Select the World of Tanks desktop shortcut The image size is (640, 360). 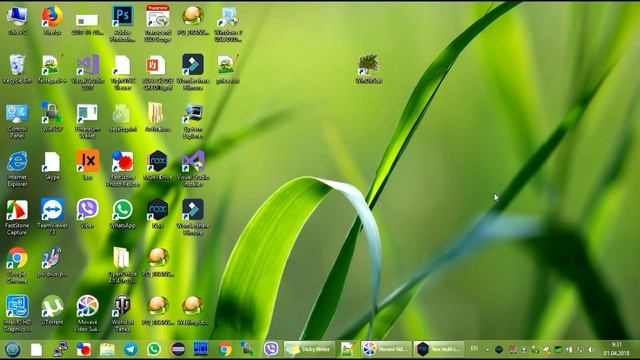click(x=122, y=313)
